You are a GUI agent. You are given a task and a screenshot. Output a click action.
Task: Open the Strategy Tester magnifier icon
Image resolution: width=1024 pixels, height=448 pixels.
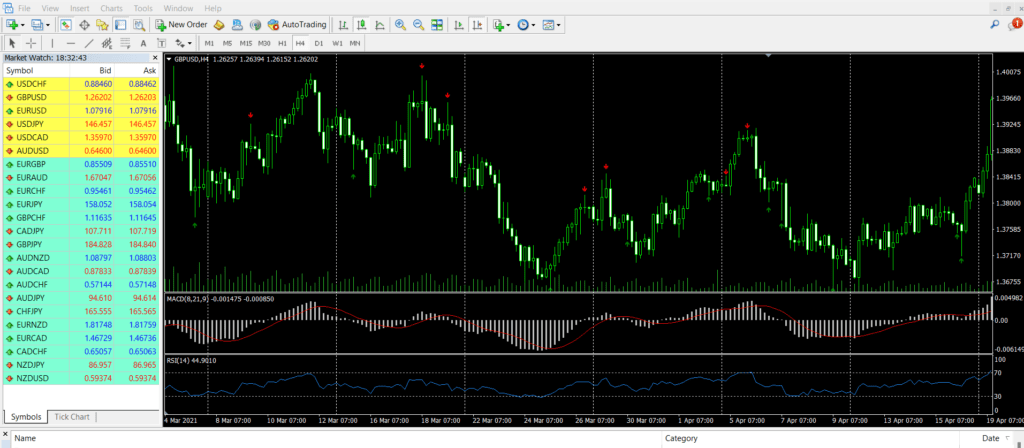138,25
